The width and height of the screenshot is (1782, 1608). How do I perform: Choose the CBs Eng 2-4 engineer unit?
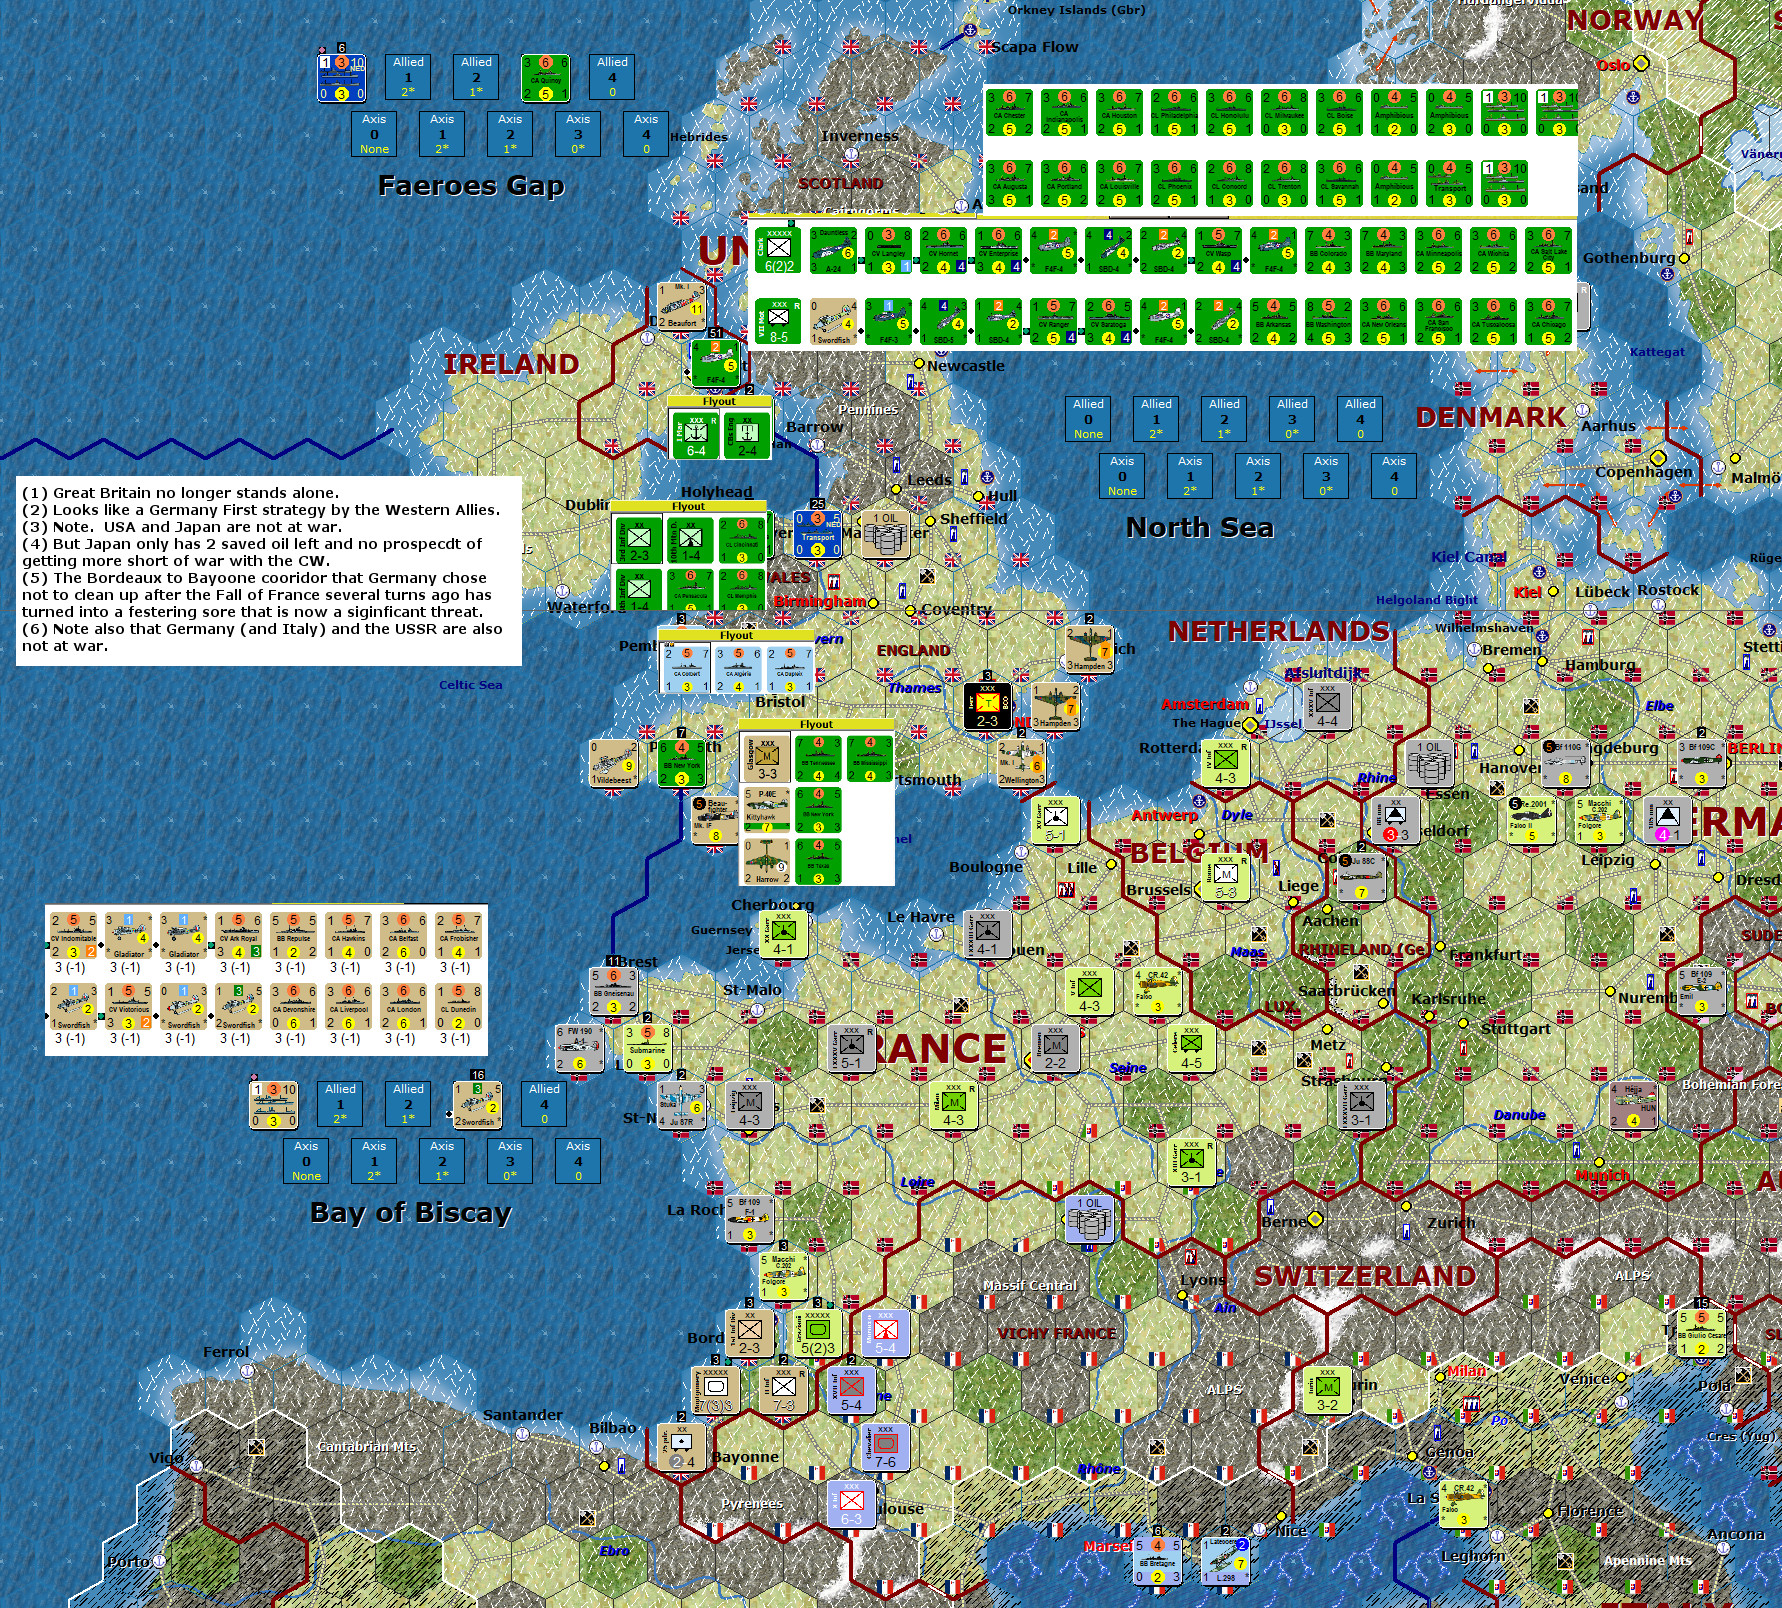747,434
